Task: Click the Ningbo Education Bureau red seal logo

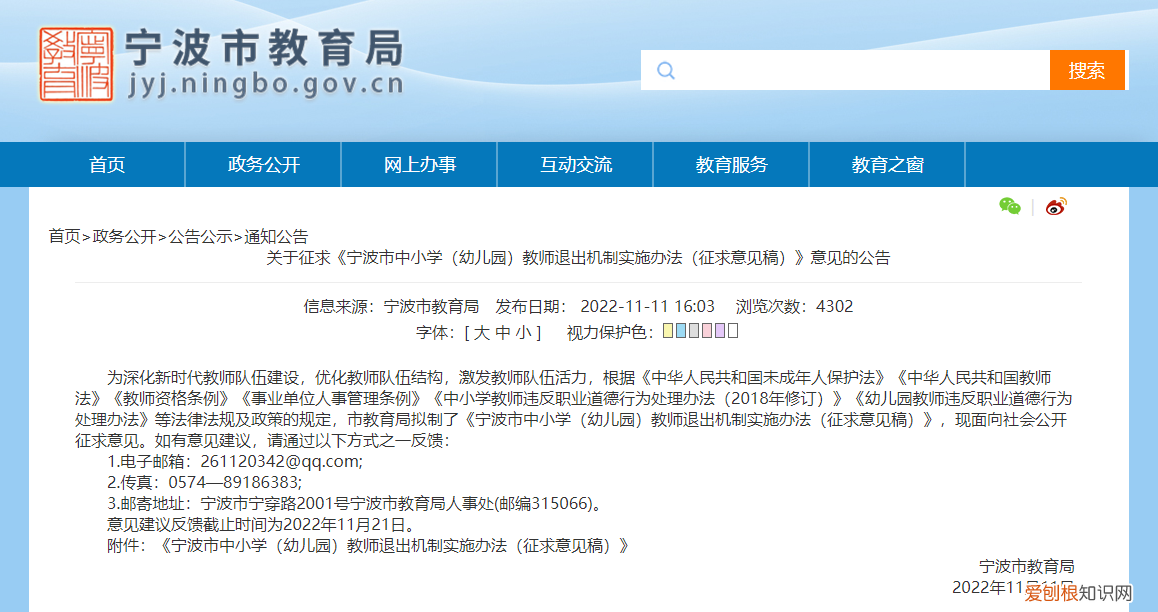Action: 76,64
